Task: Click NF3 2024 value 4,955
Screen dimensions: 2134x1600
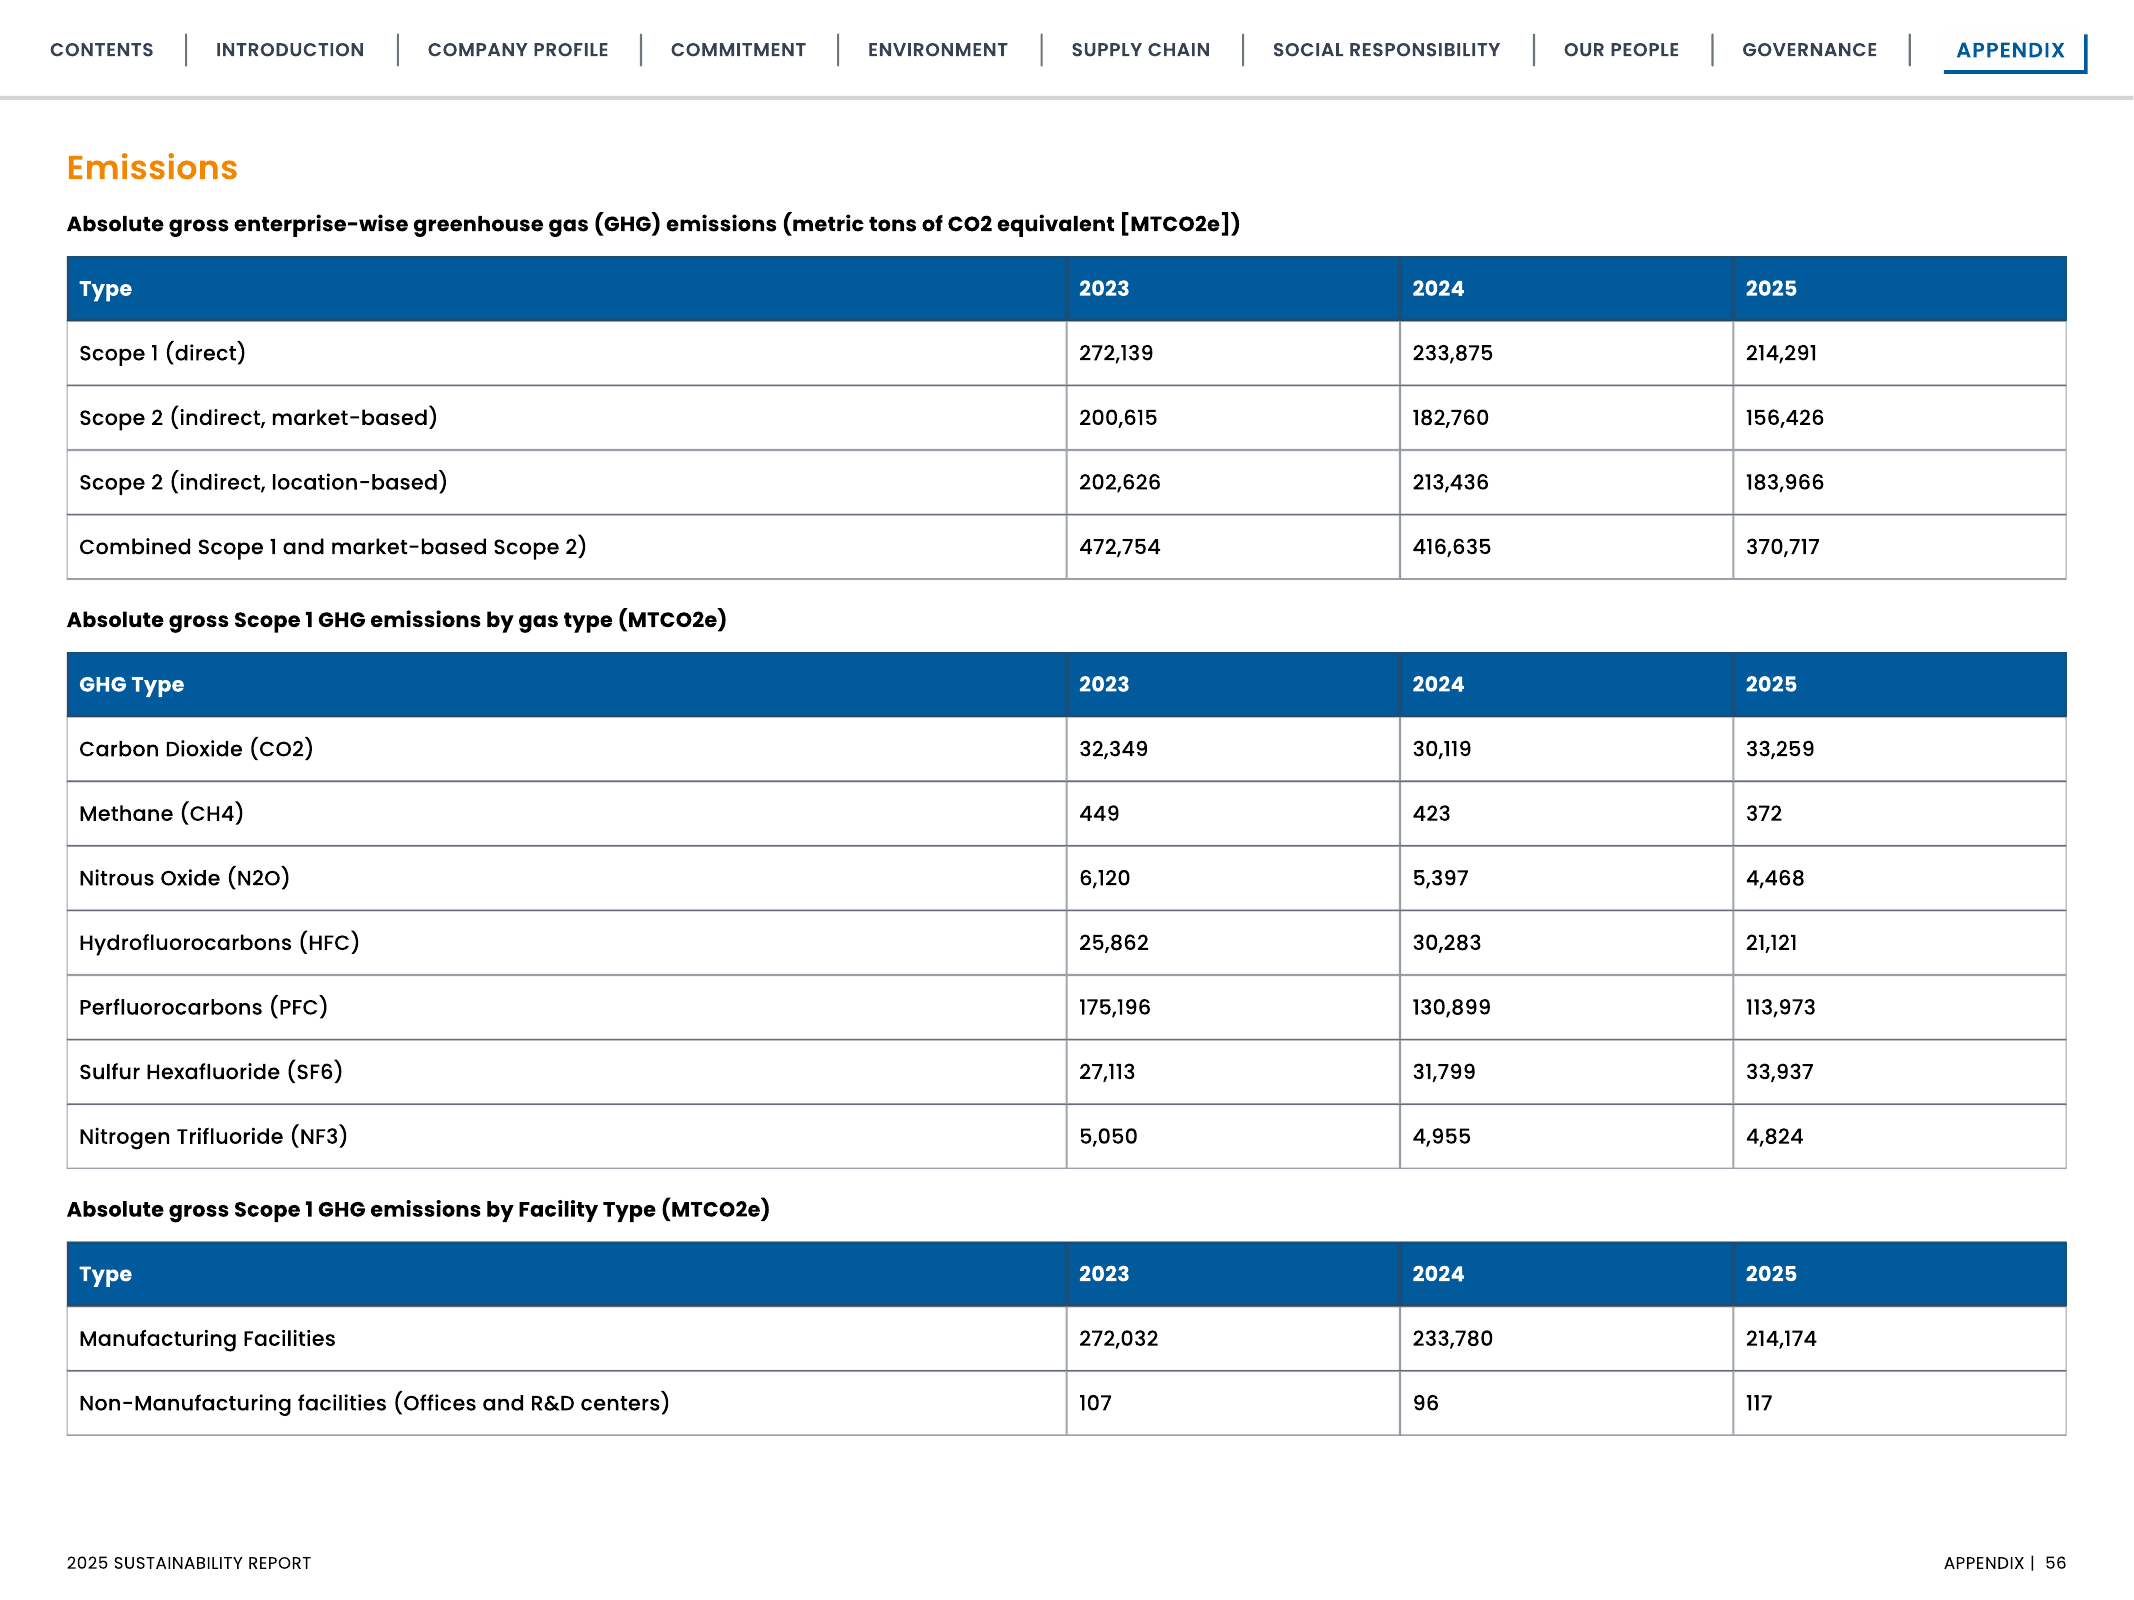Action: point(1441,1137)
